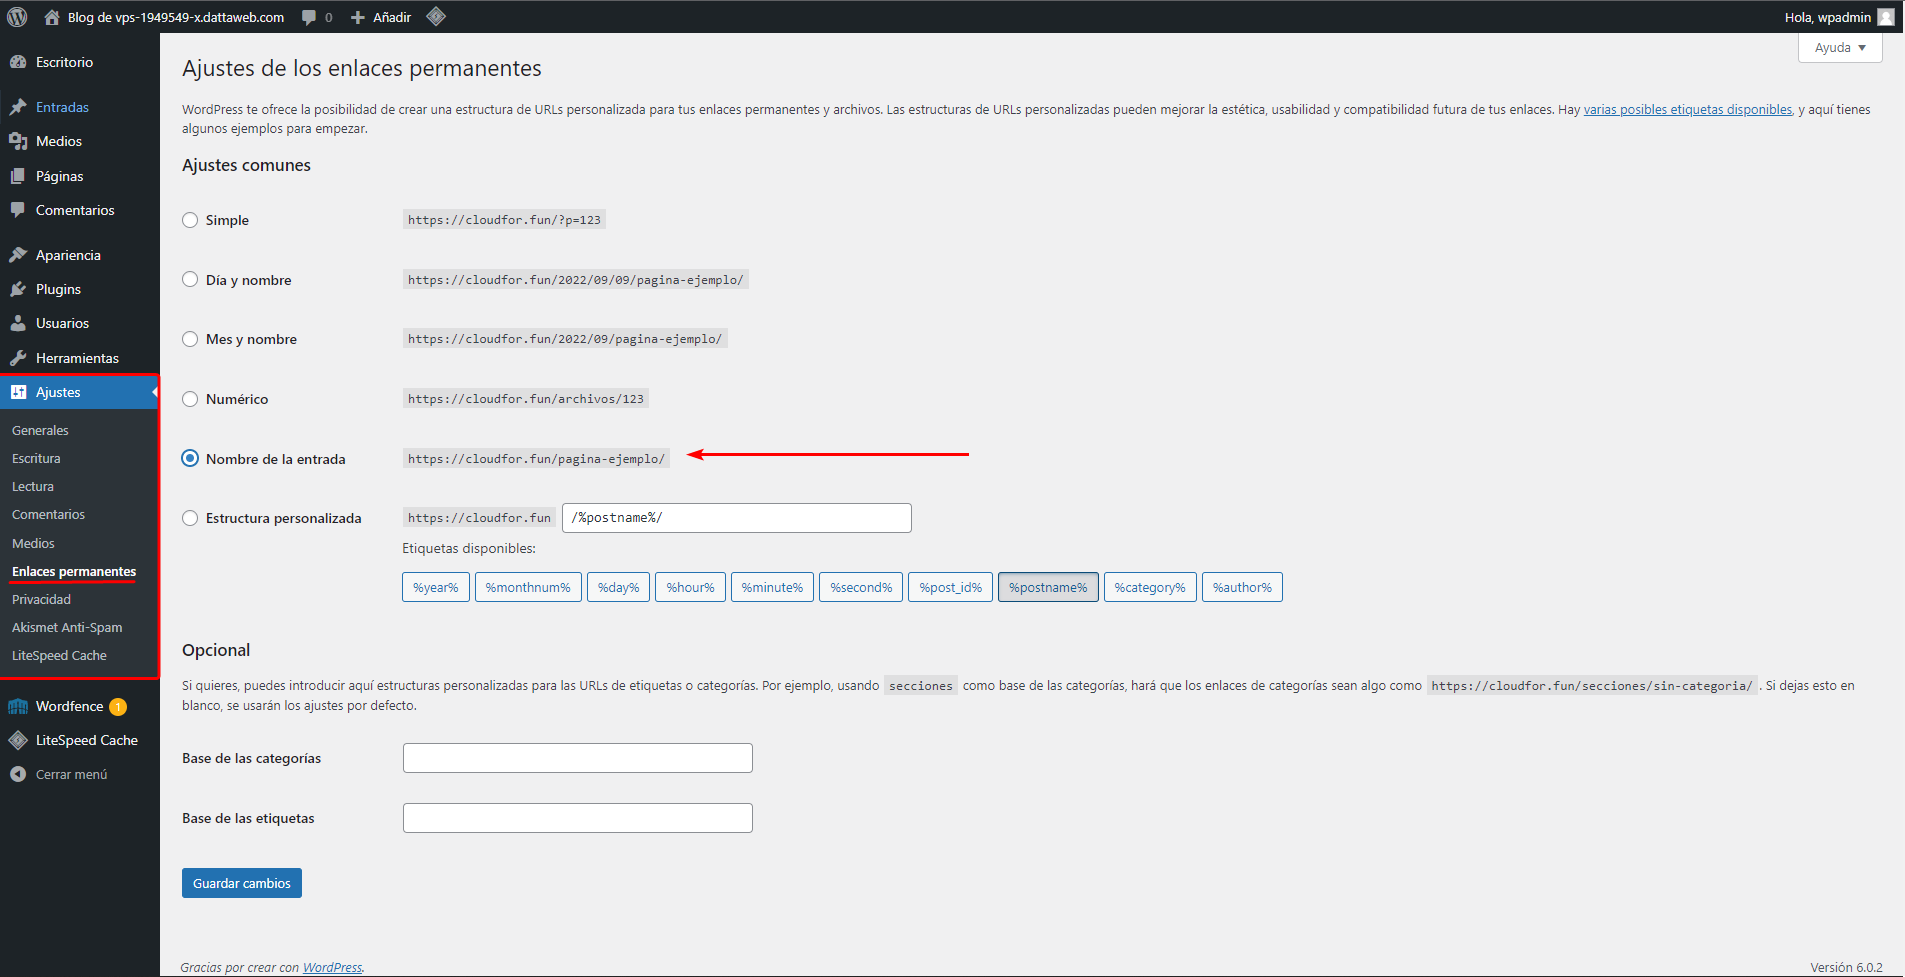Insert the %monthnum% tag button
Image resolution: width=1905 pixels, height=977 pixels.
click(528, 587)
